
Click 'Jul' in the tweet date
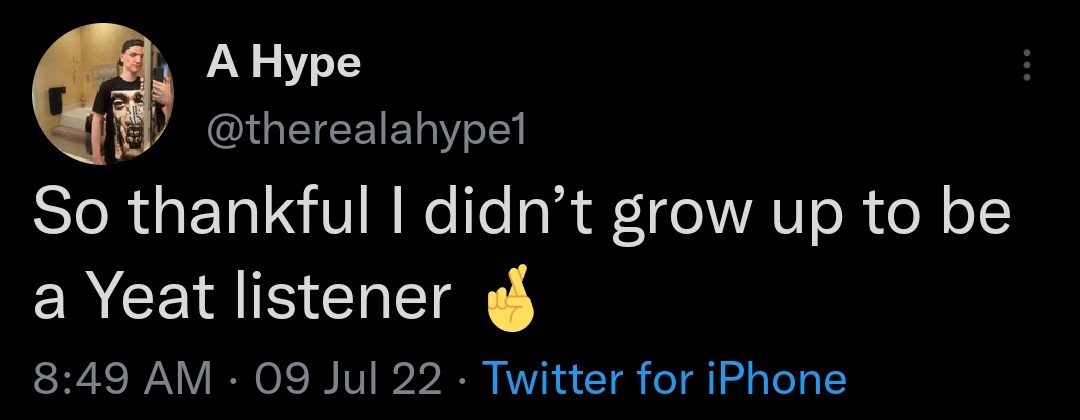pos(353,380)
